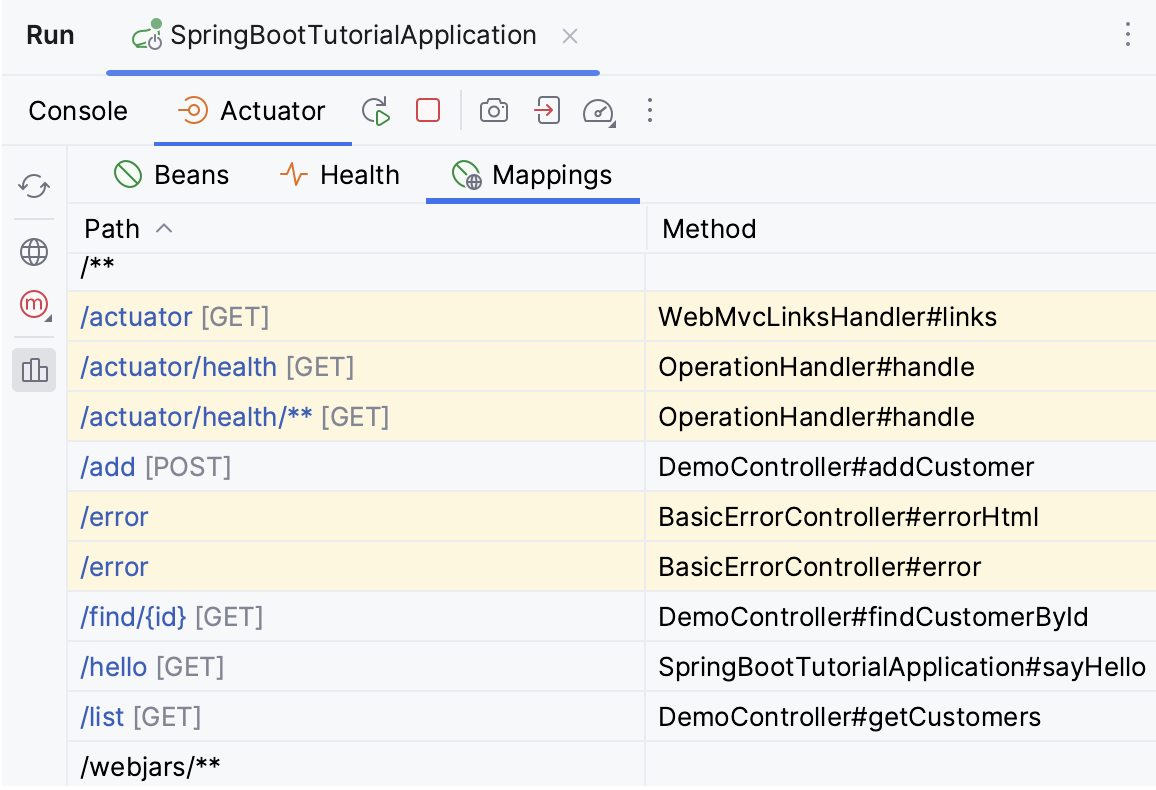Image resolution: width=1156 pixels, height=790 pixels.
Task: Click the Actuator tab orange icon
Action: click(x=193, y=111)
